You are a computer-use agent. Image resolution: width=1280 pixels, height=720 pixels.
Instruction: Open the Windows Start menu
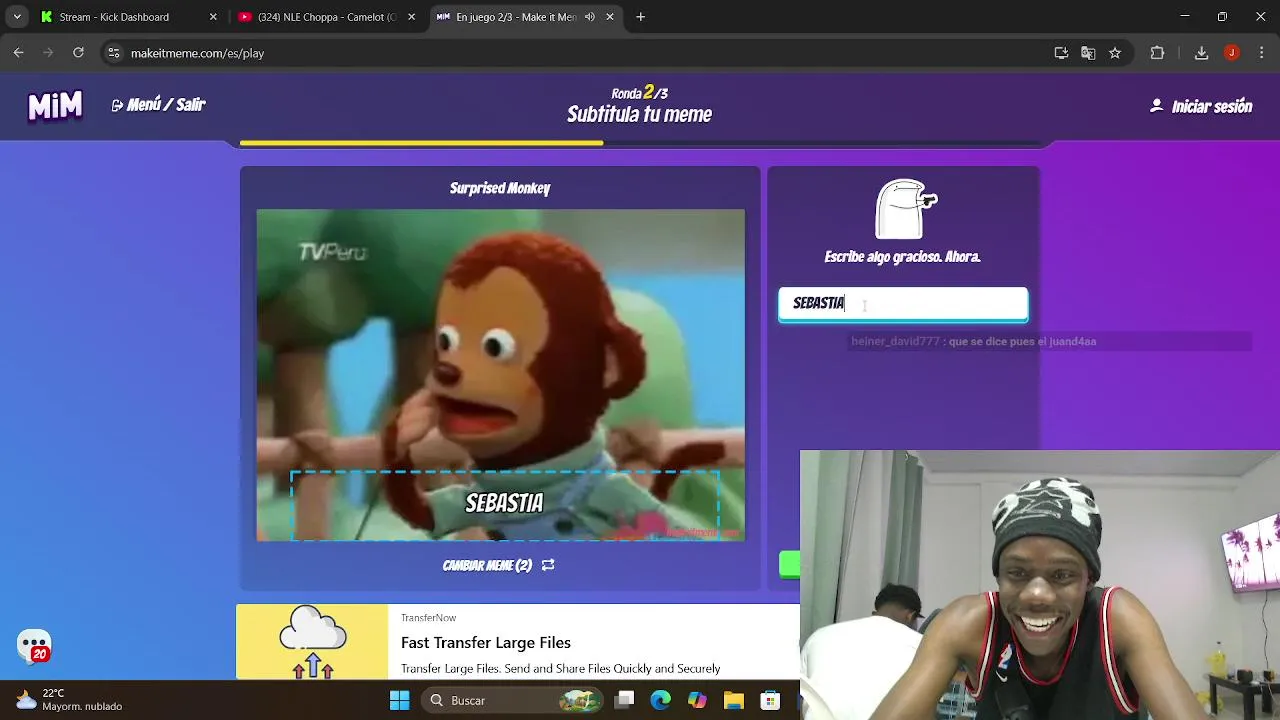(399, 700)
